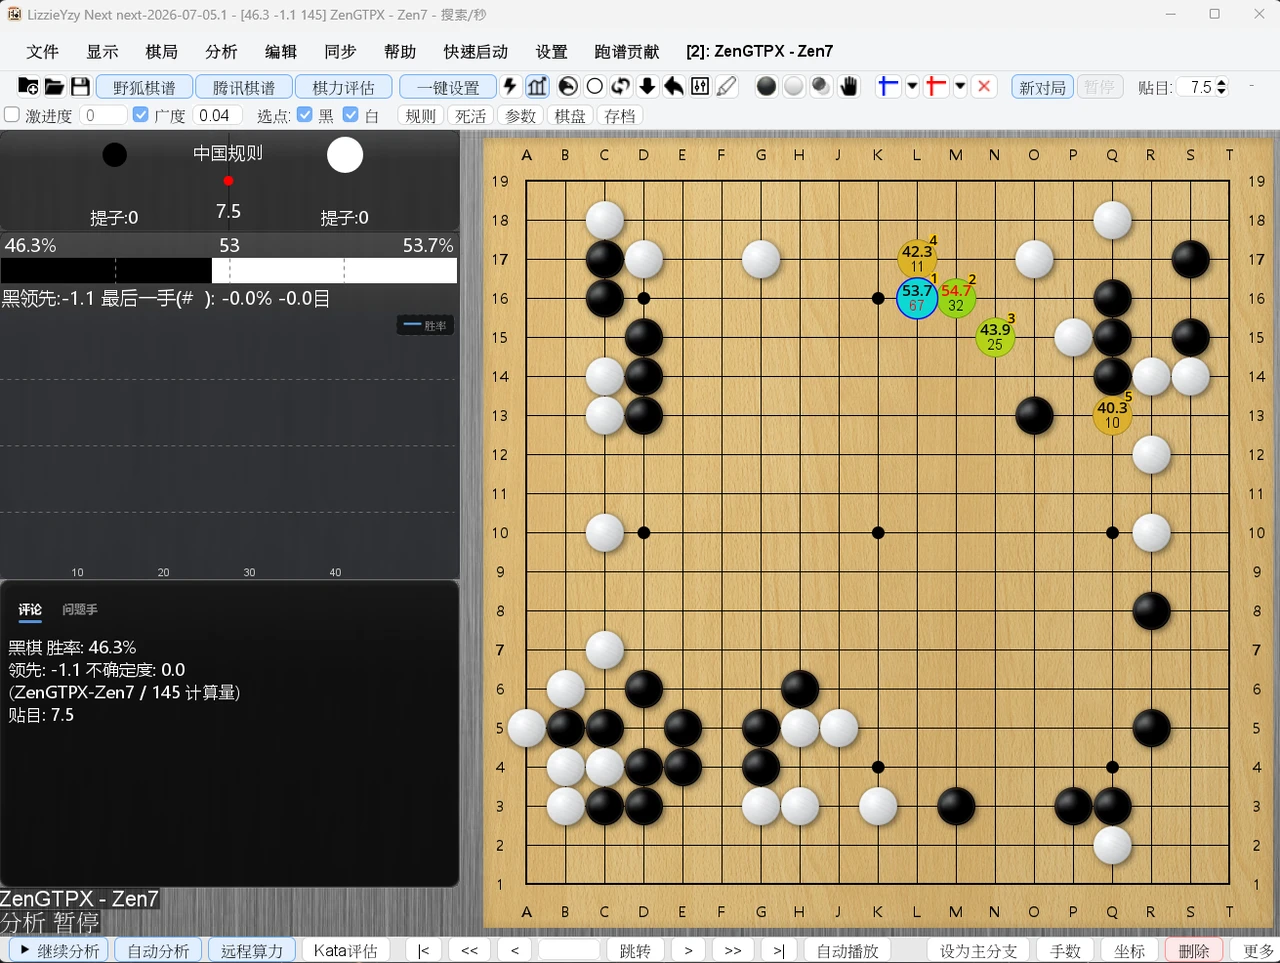
Task: Click the 删除 button
Action: point(1194,950)
